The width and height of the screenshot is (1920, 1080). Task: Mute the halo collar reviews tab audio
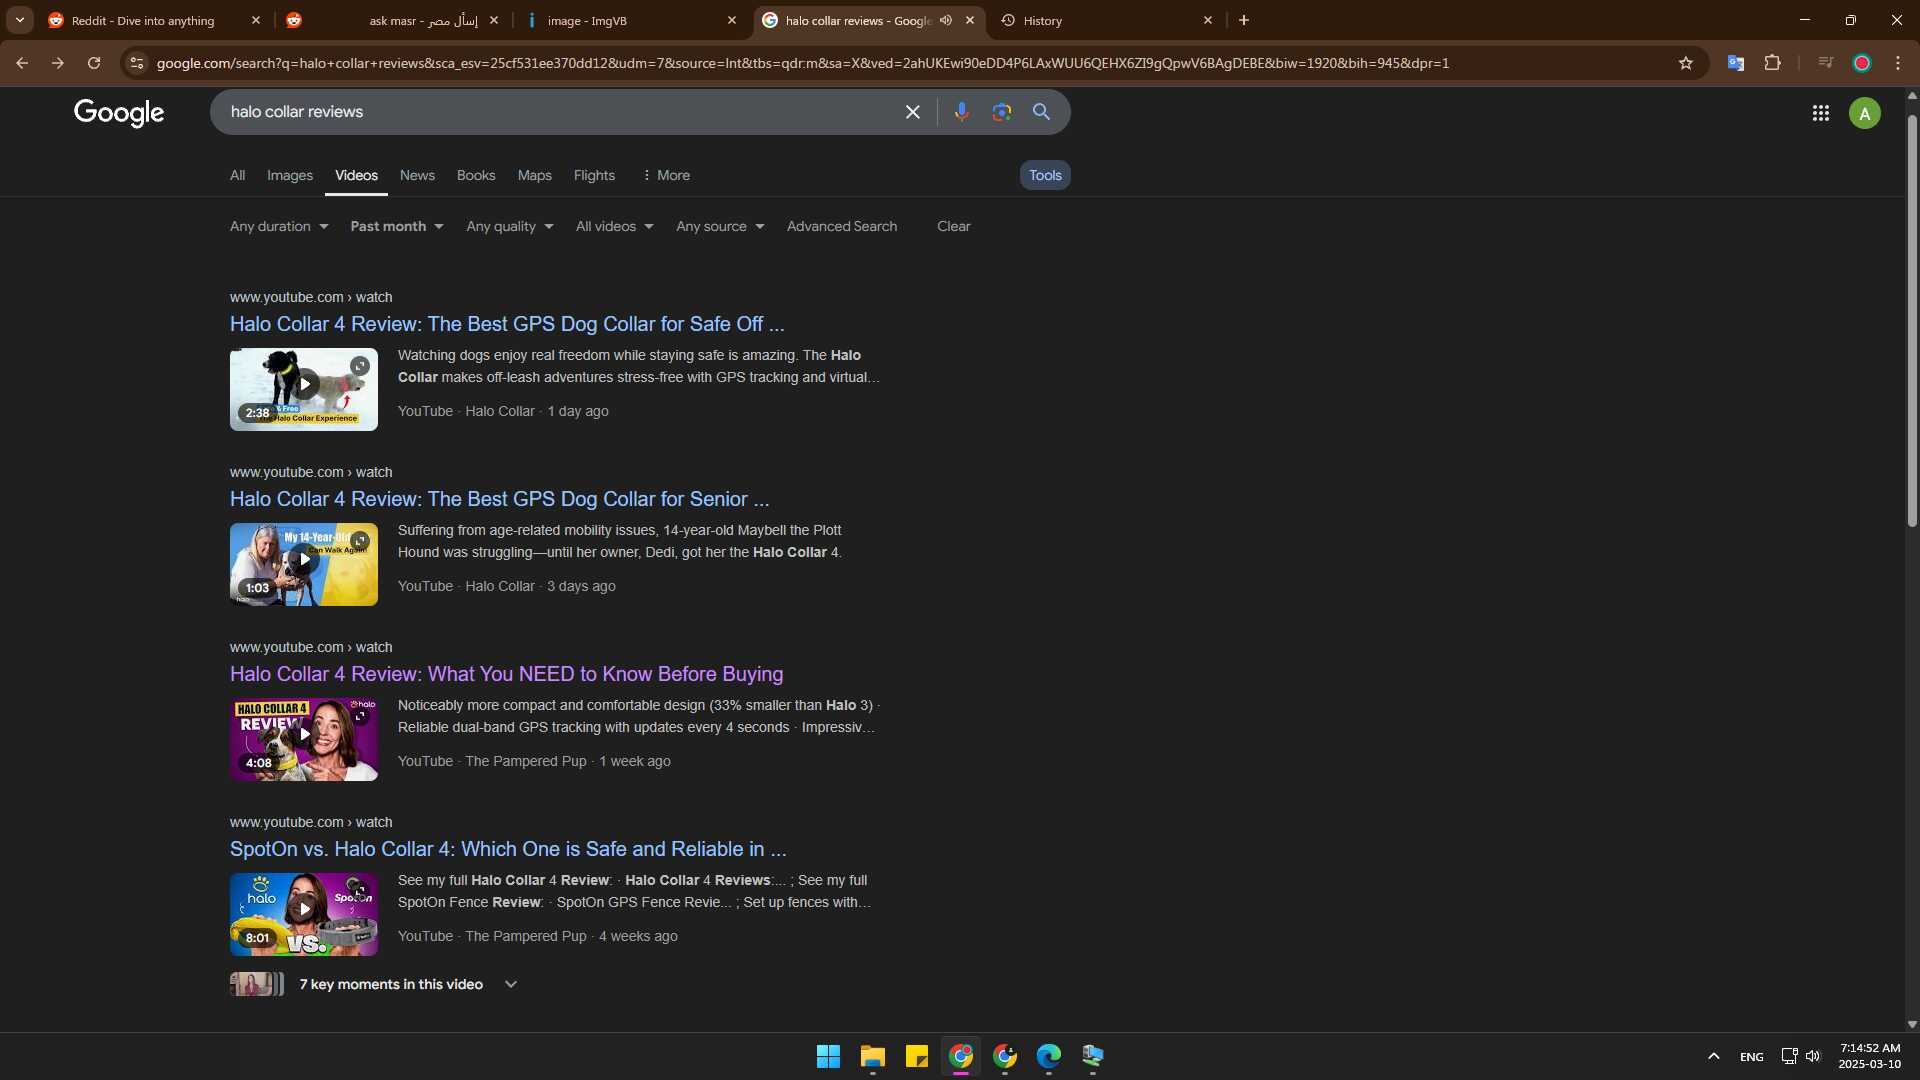click(x=946, y=20)
